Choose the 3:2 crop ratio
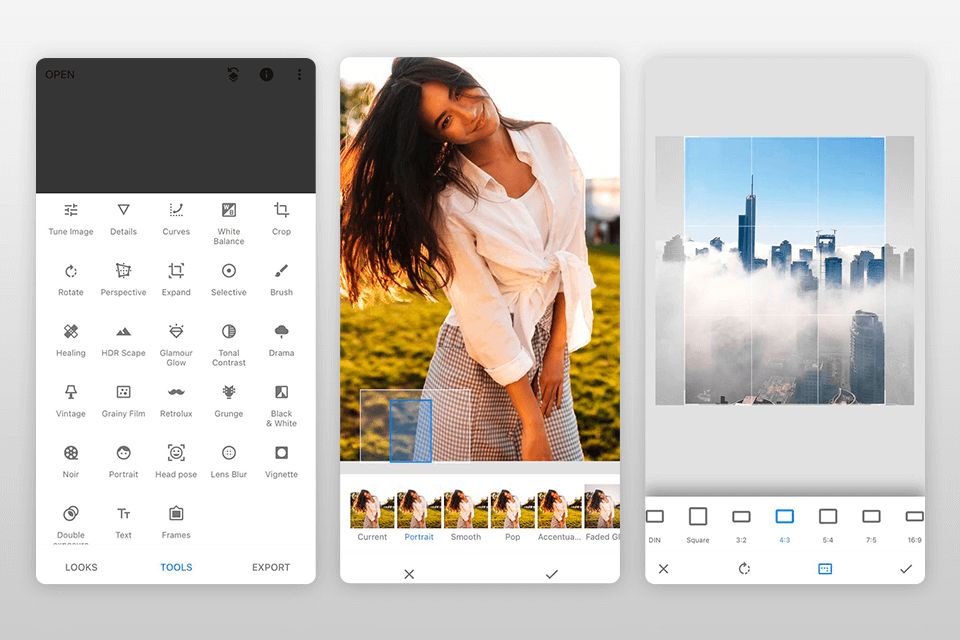The image size is (960, 640). (741, 525)
